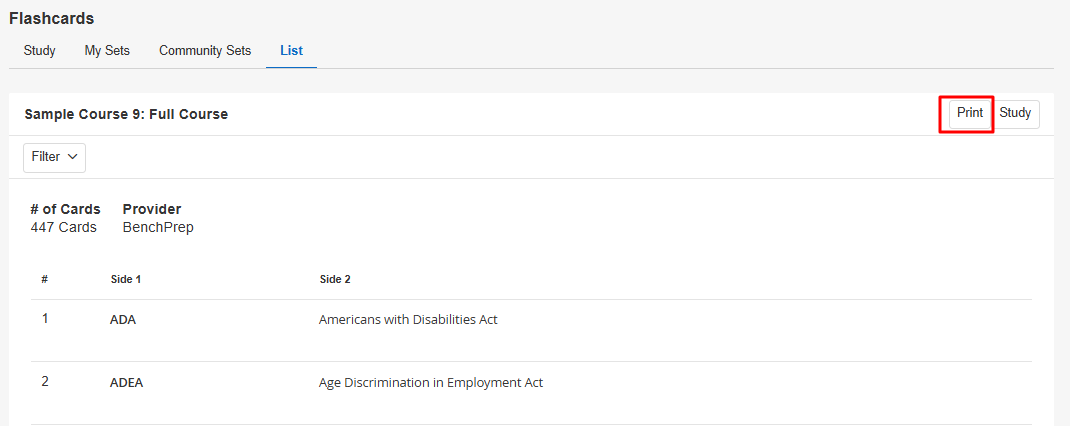Select the ADEA flashcard term
This screenshot has height=426, width=1070.
coord(126,383)
